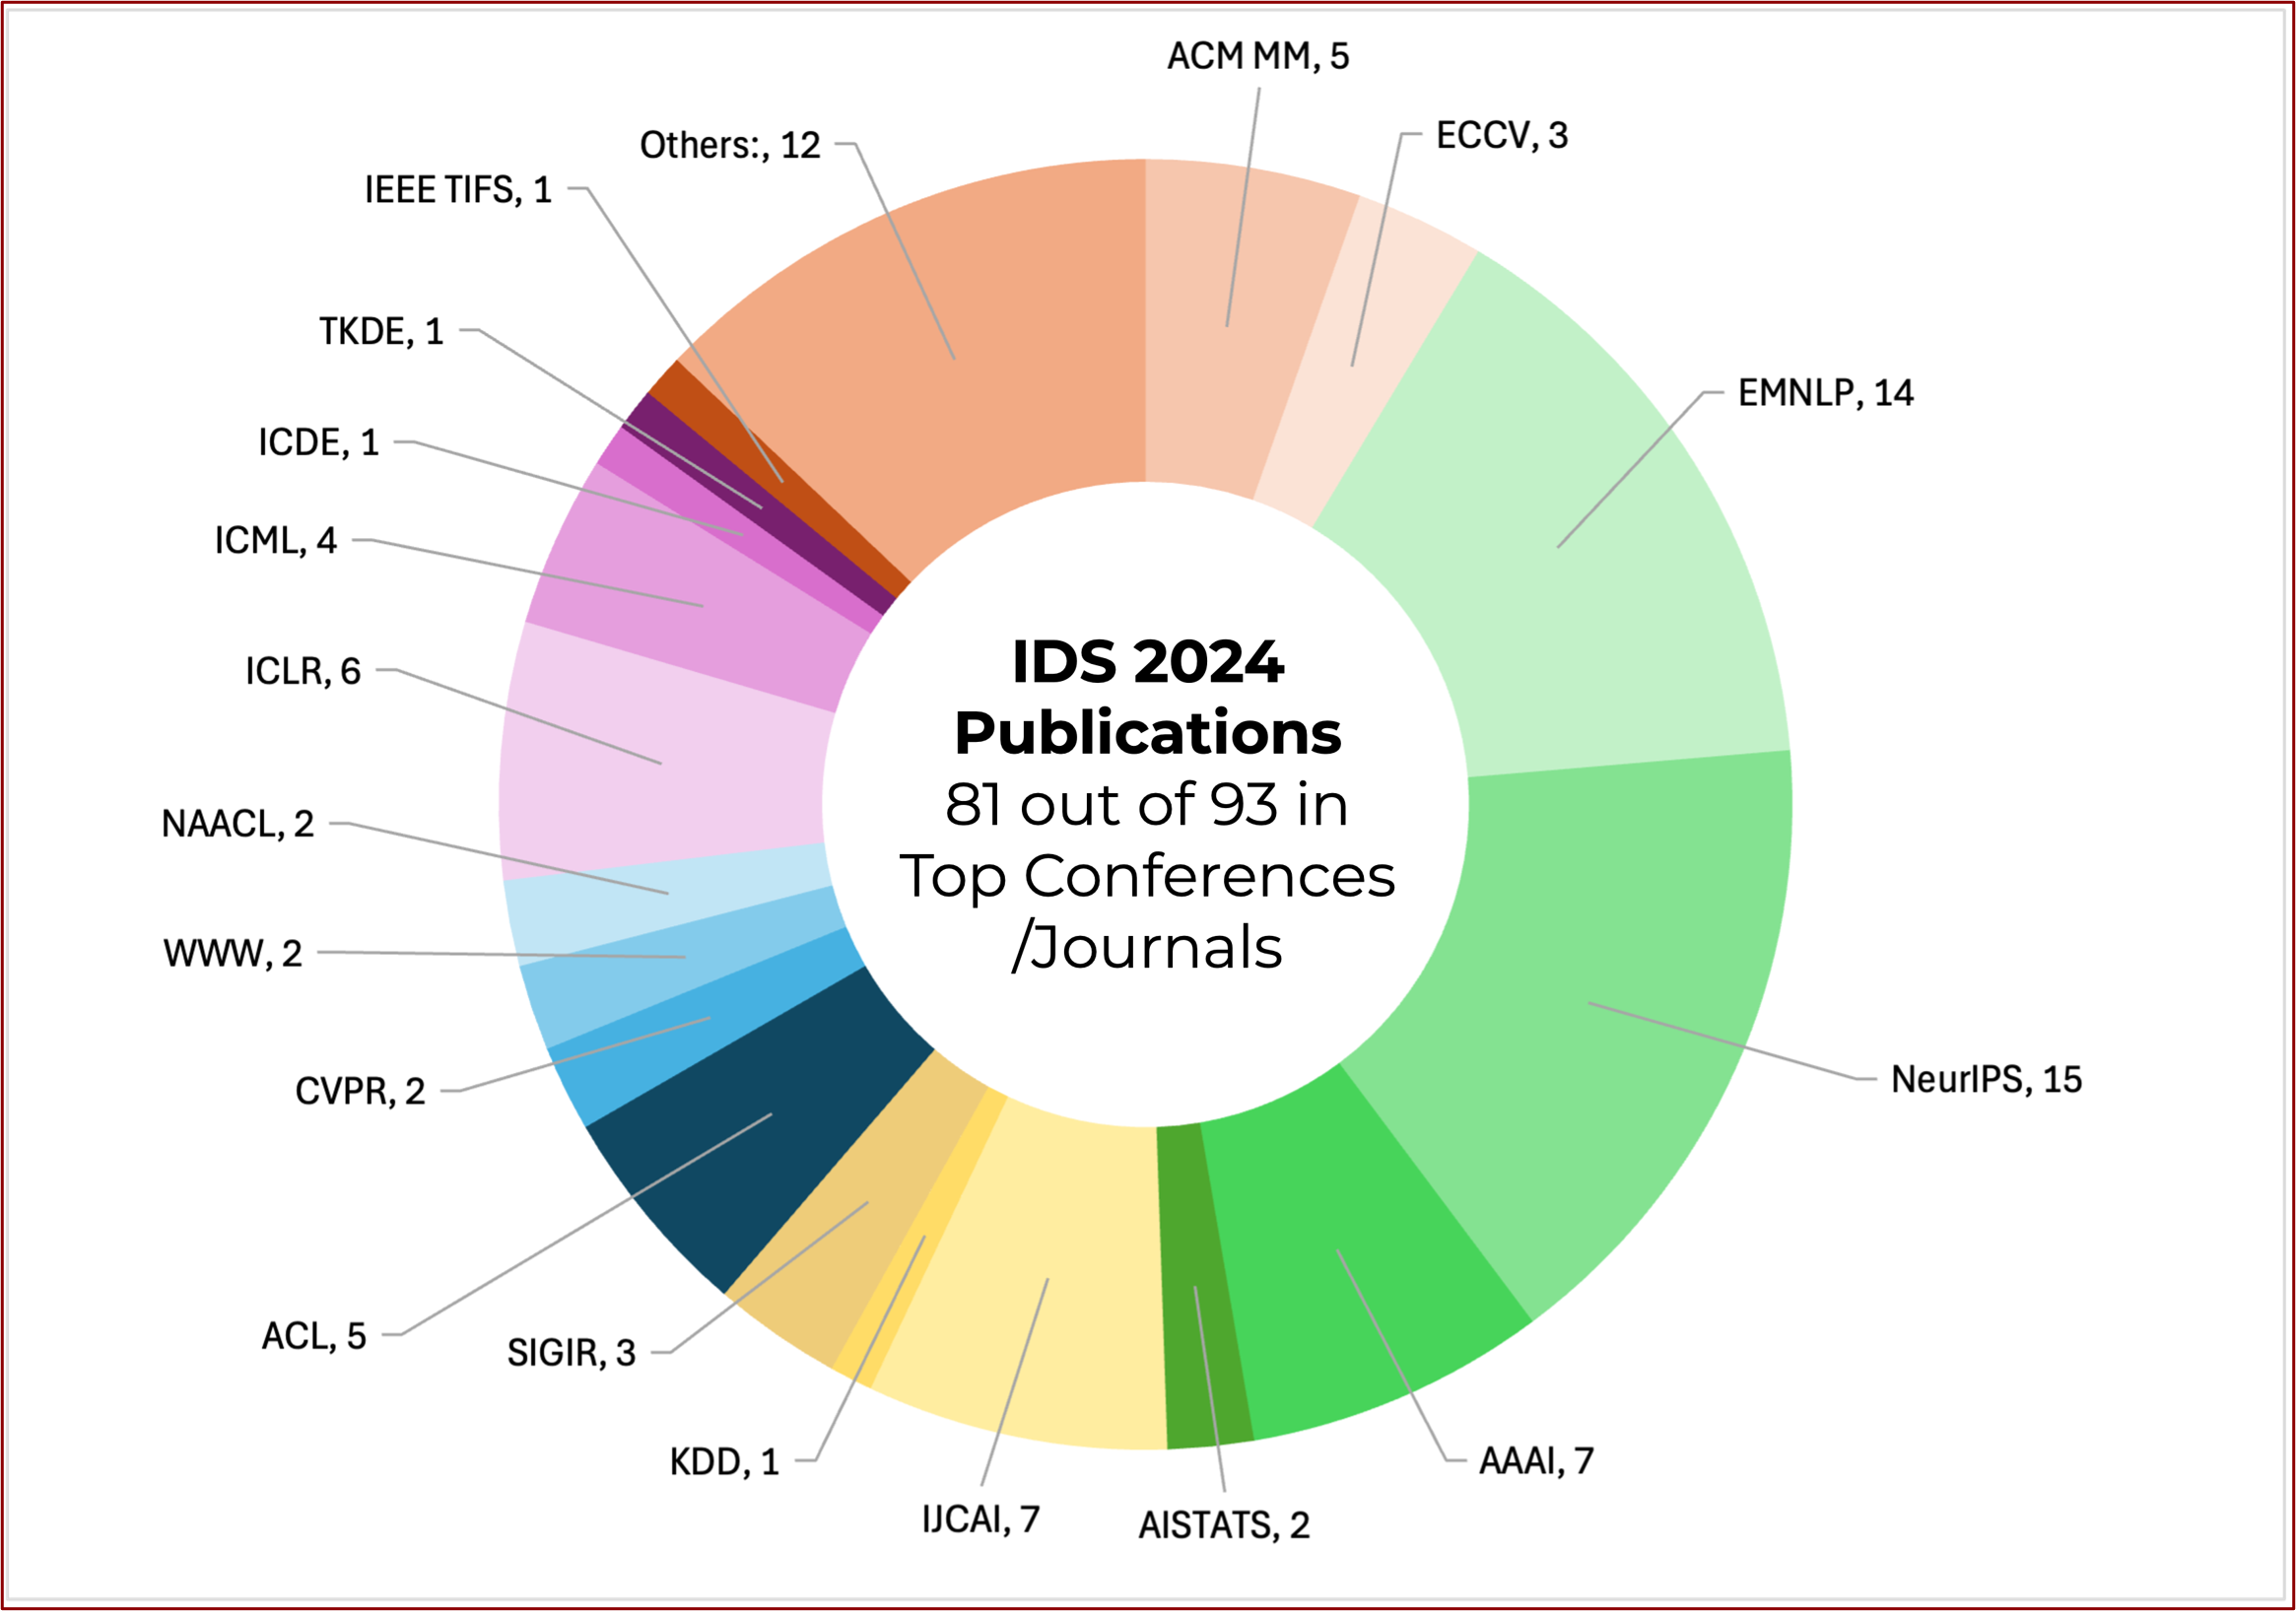The height and width of the screenshot is (1611, 2296).
Task: Click the 'WWW, 2' label
Action: (233, 954)
